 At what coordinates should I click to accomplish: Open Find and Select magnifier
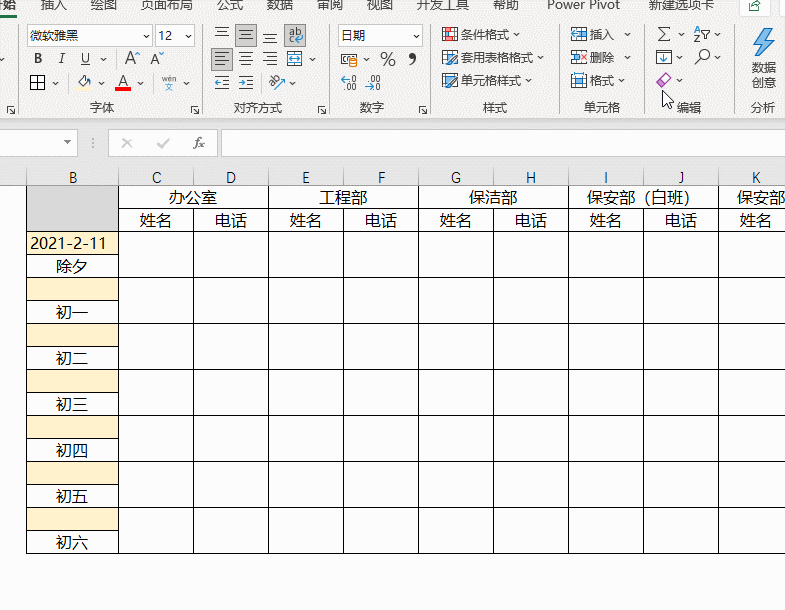(702, 57)
